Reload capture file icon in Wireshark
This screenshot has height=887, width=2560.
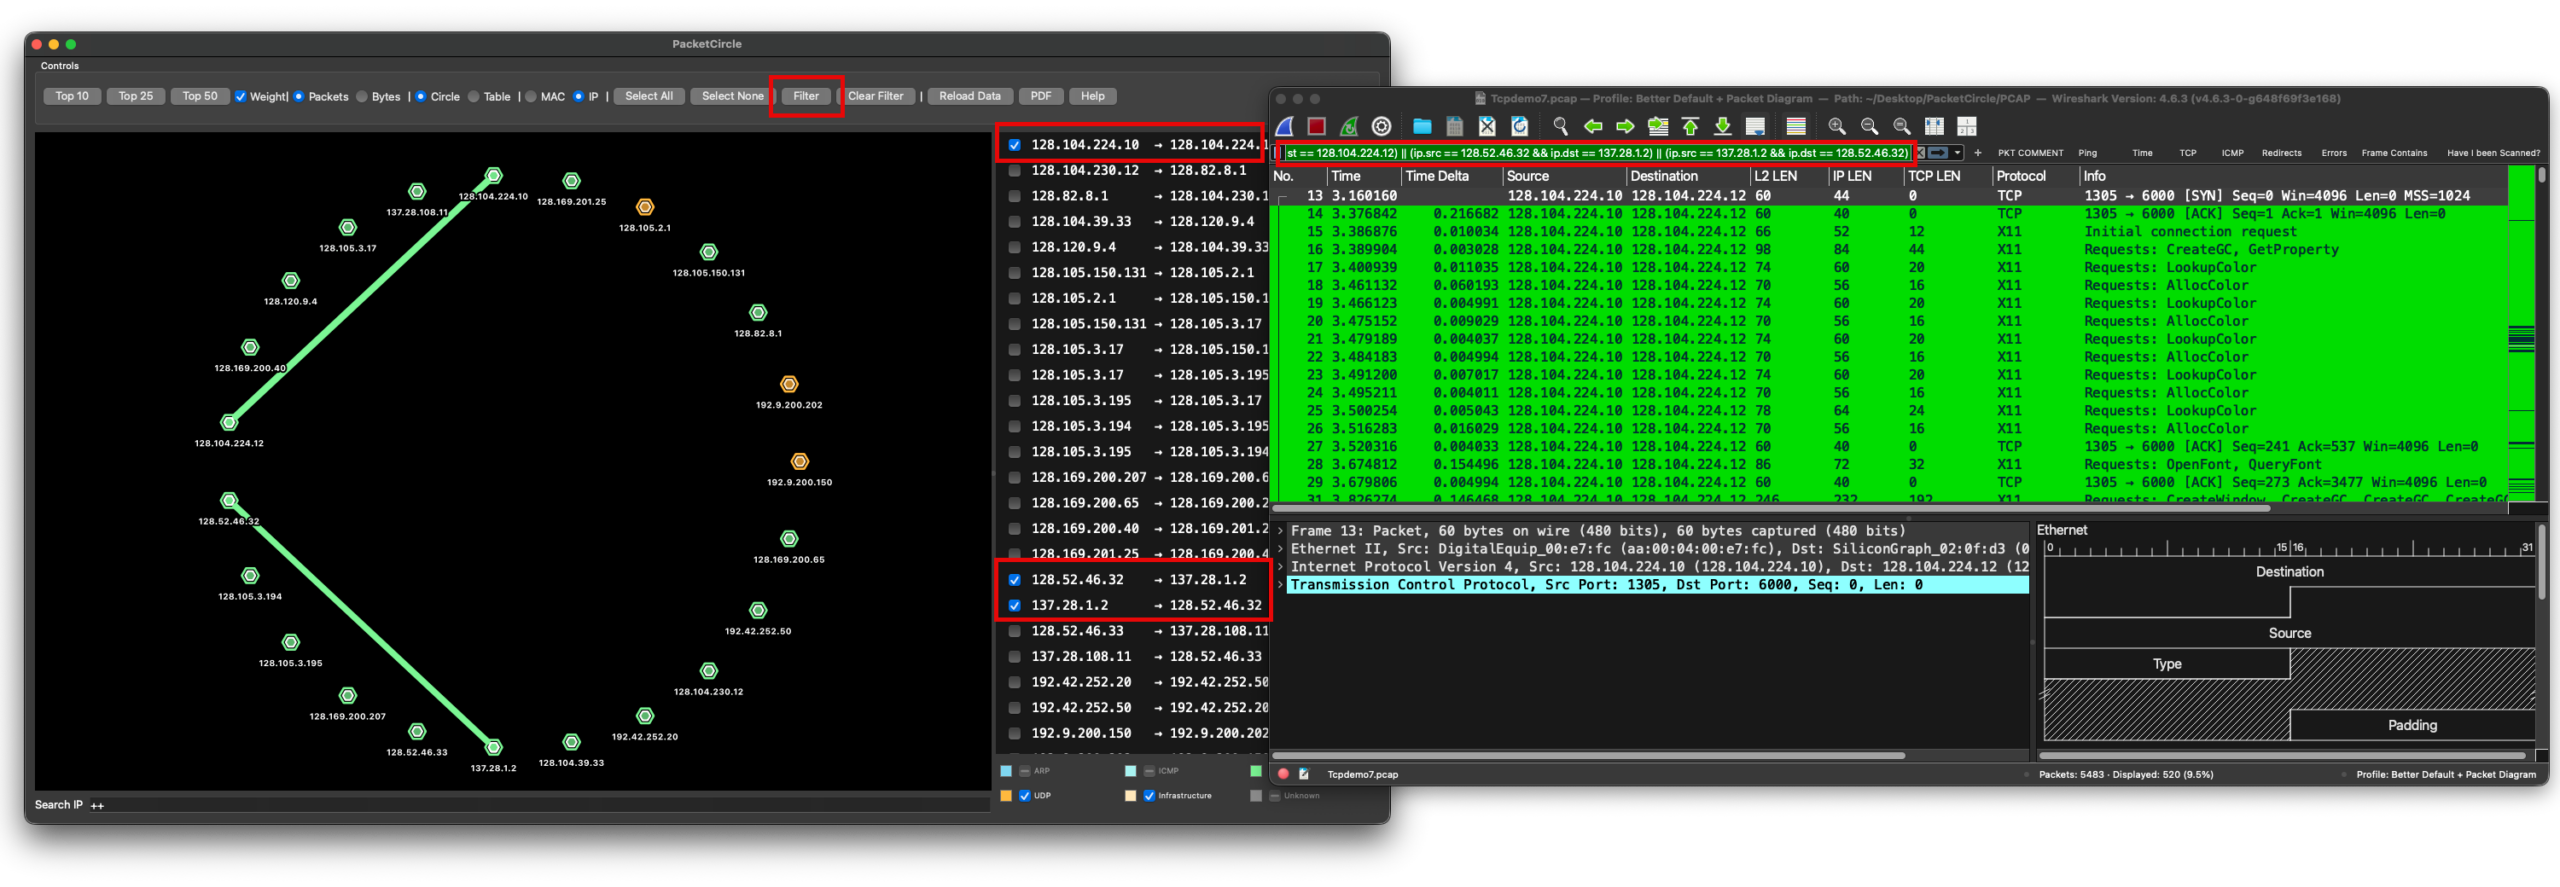click(x=1520, y=126)
